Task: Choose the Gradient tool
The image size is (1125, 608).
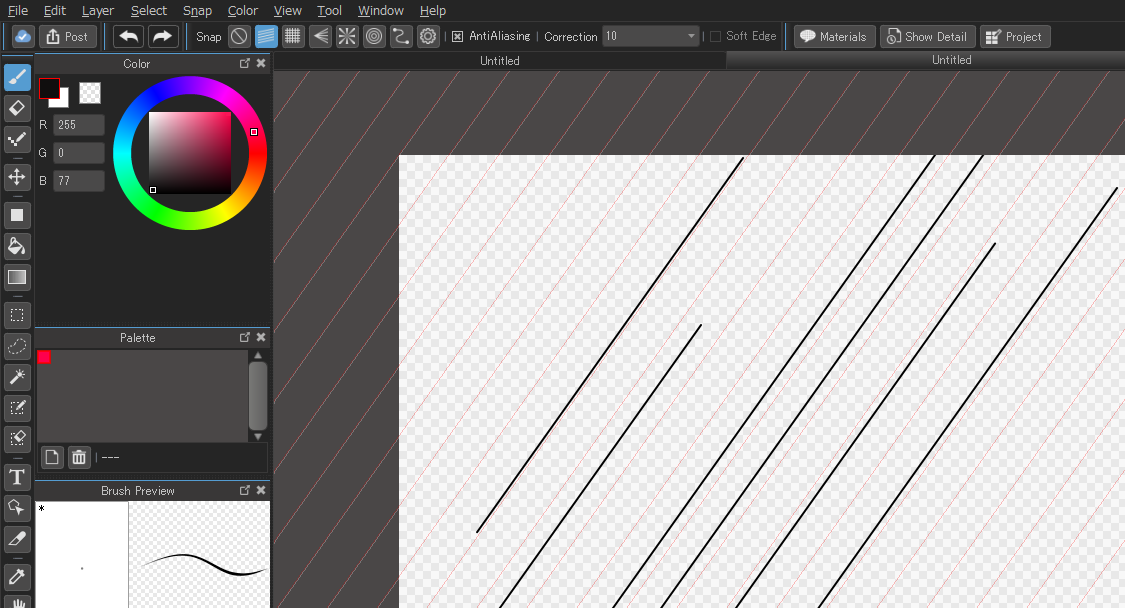Action: [x=16, y=277]
